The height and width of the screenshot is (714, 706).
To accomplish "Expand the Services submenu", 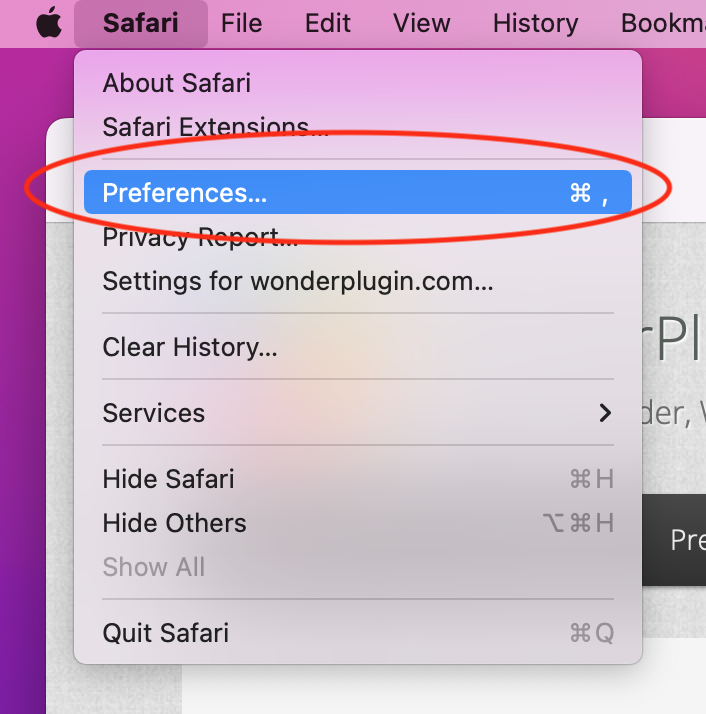I will (x=154, y=413).
